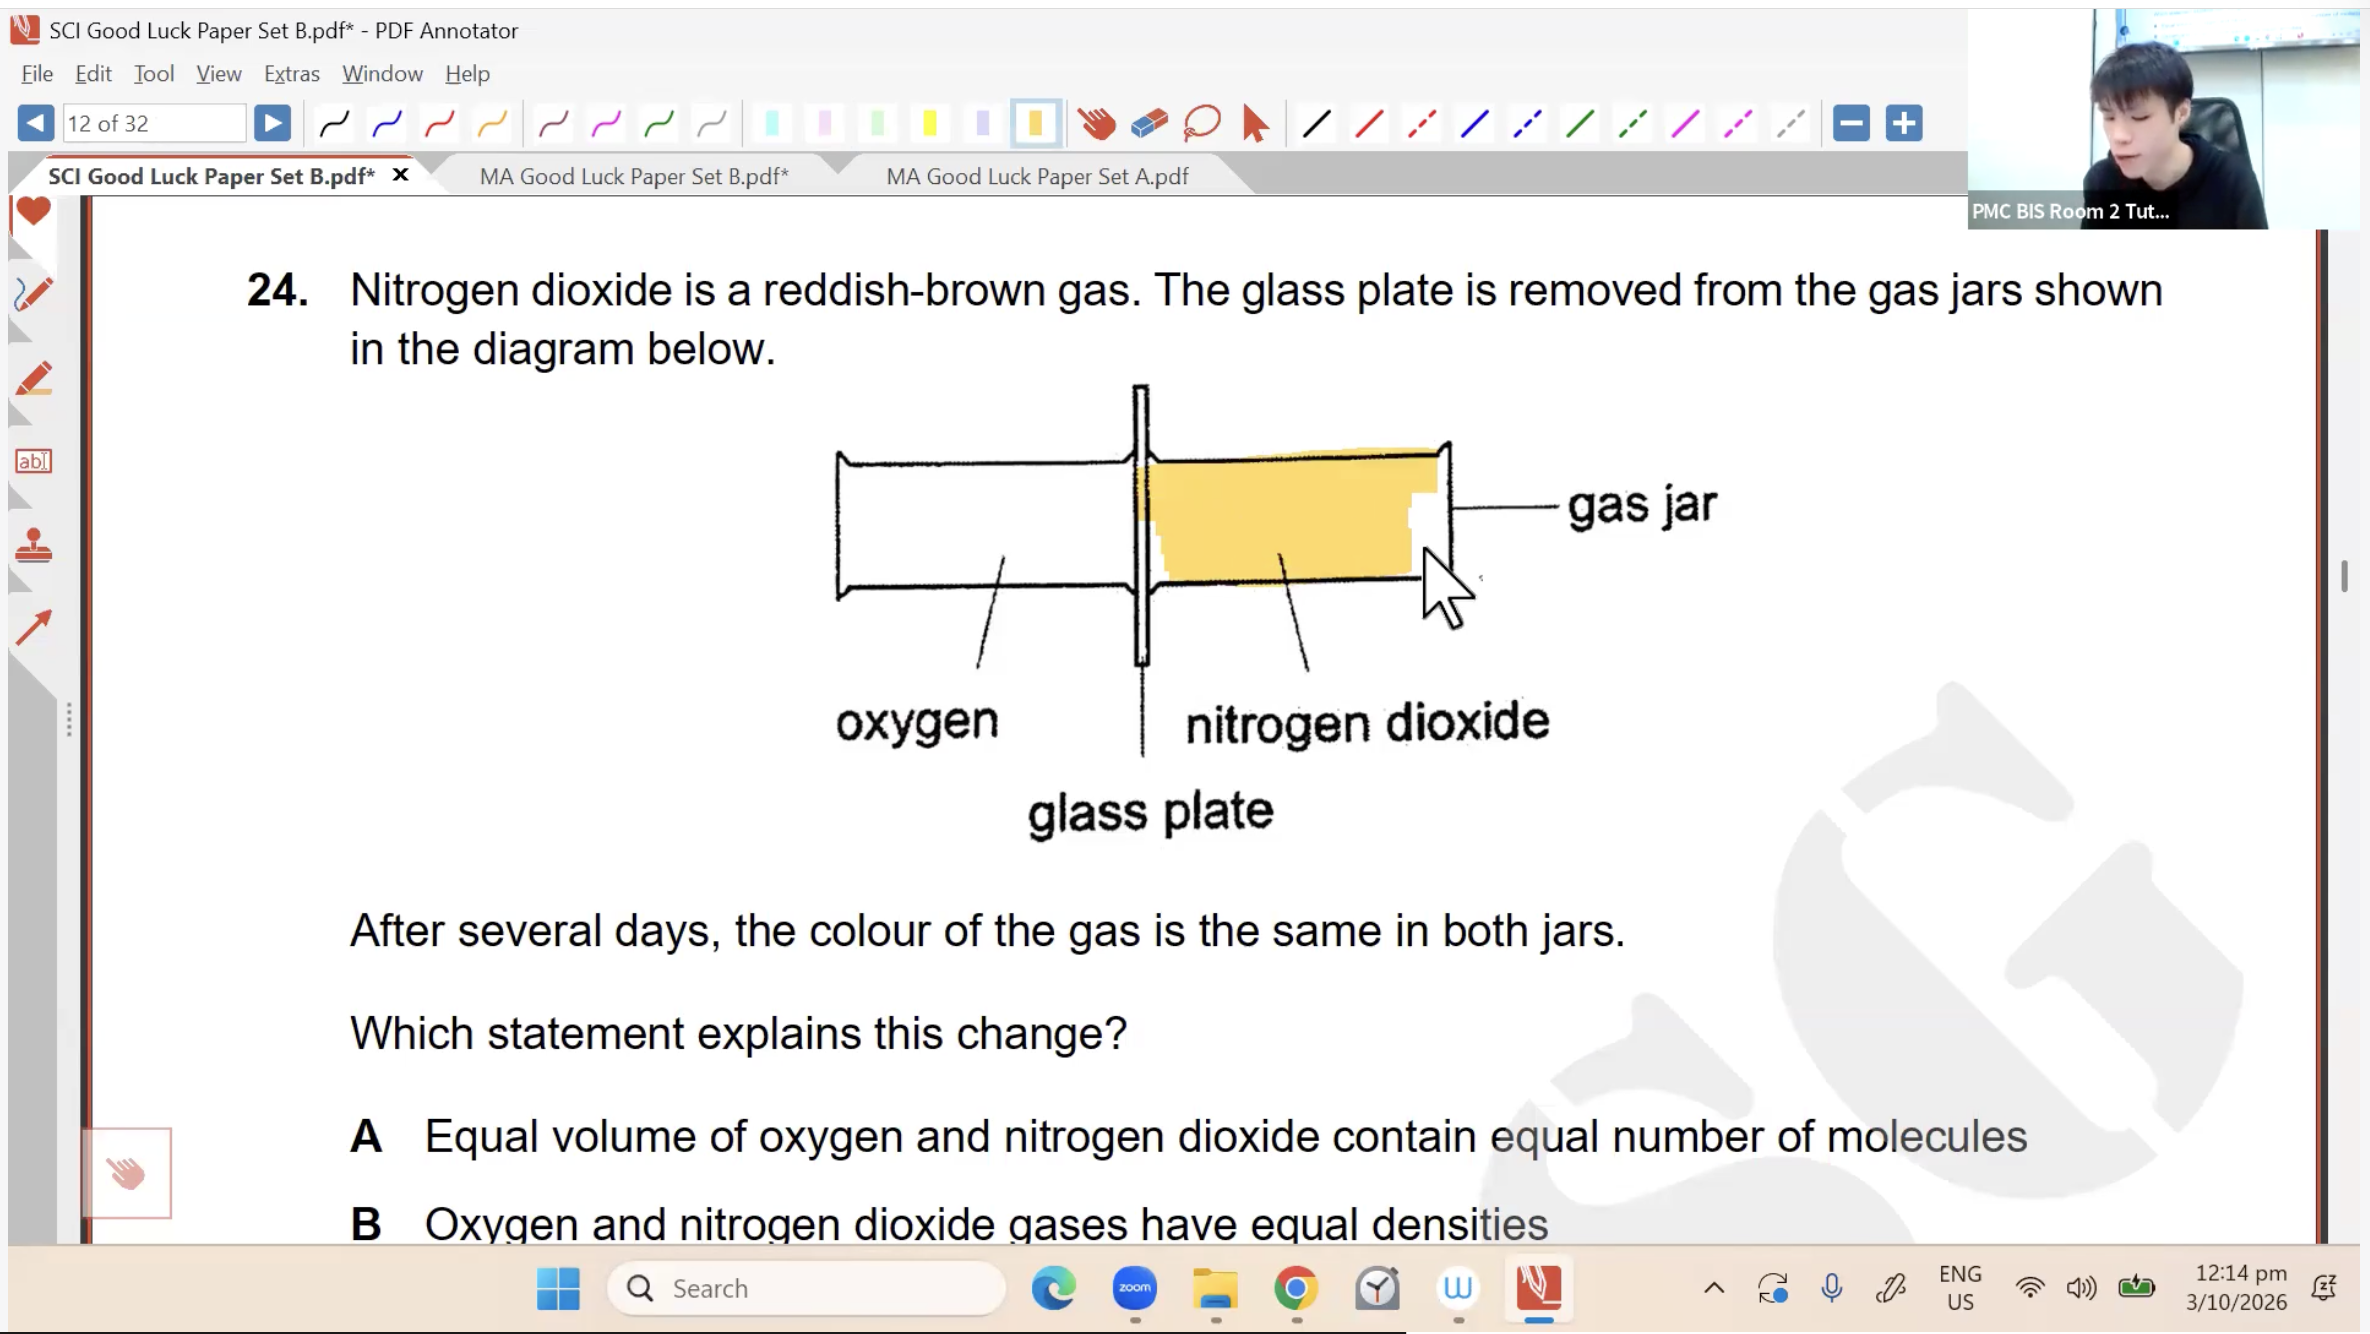This screenshot has height=1334, width=2370.
Task: Select the solid red line tool
Action: [1370, 124]
